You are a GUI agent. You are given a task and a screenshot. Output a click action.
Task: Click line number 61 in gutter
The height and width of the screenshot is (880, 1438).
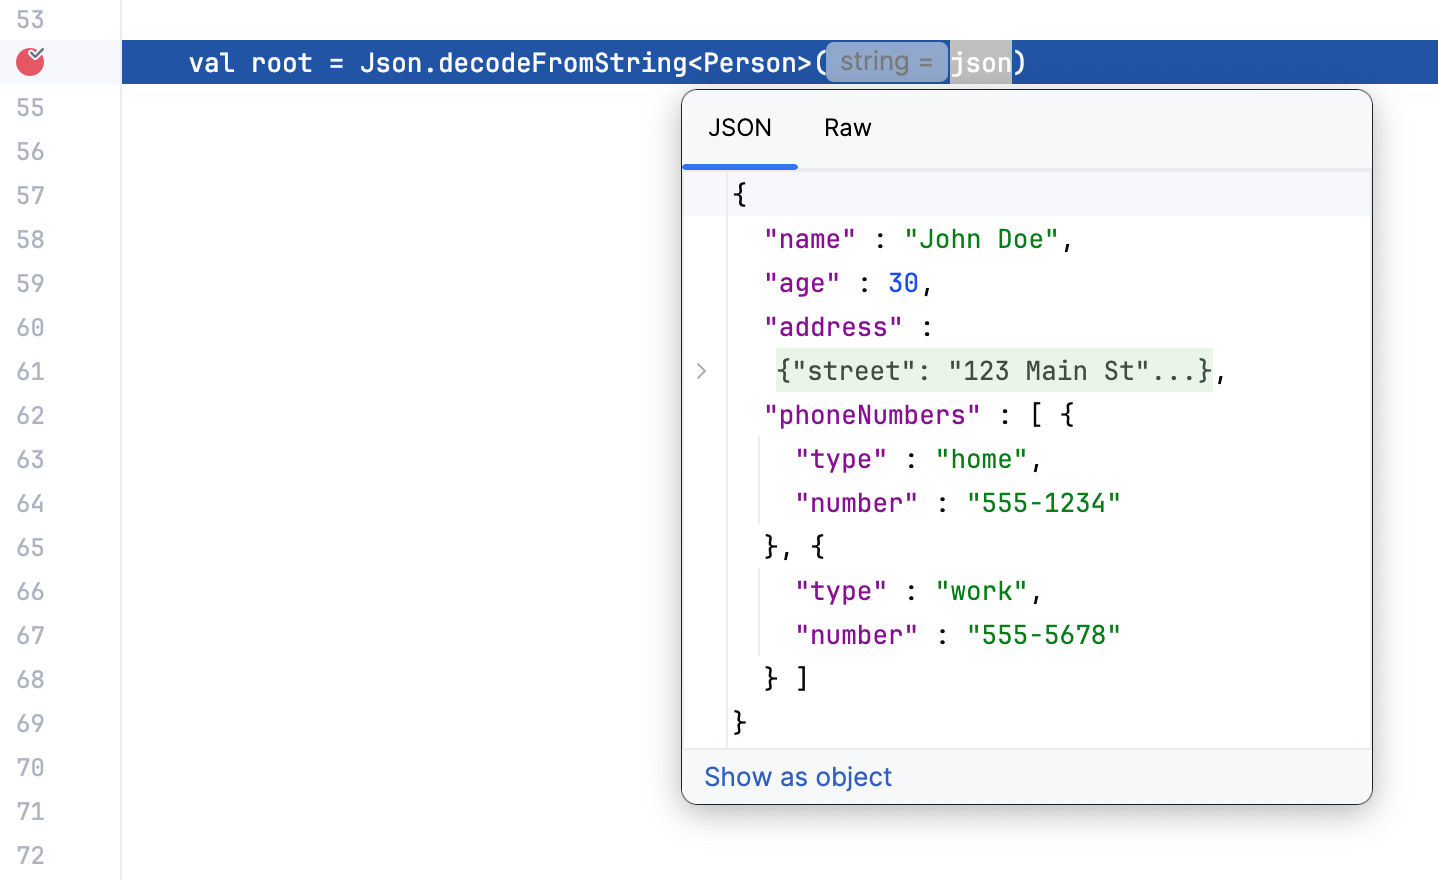pos(30,371)
